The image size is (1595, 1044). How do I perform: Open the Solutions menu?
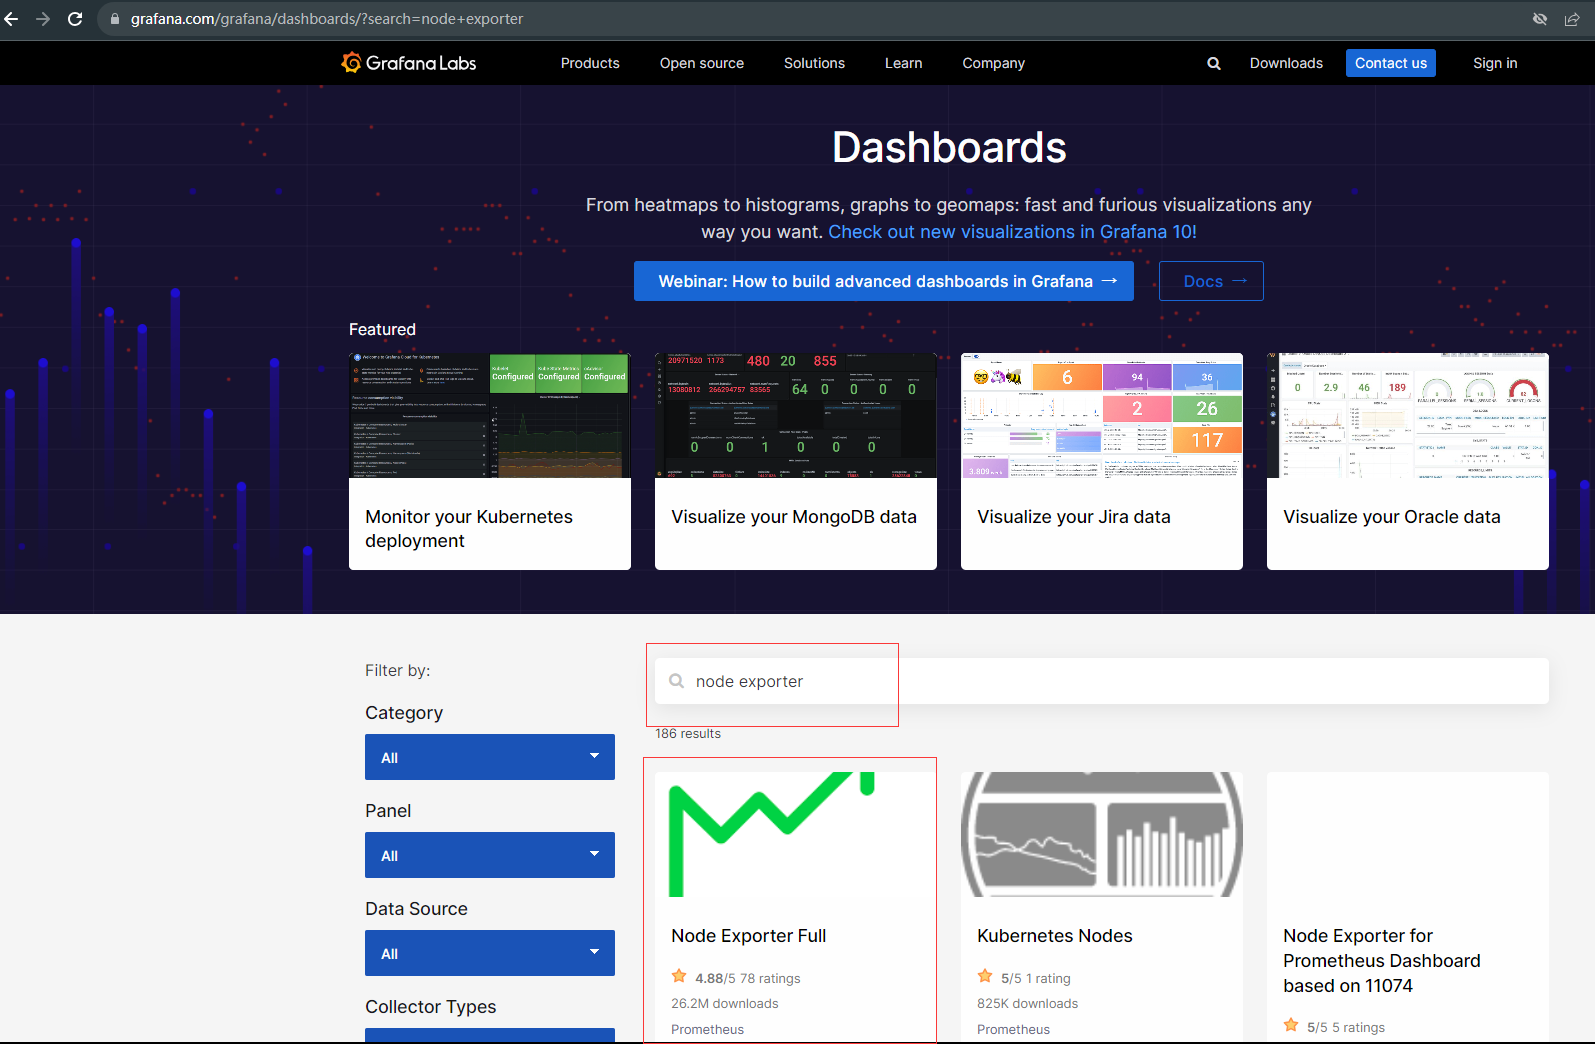click(x=814, y=63)
